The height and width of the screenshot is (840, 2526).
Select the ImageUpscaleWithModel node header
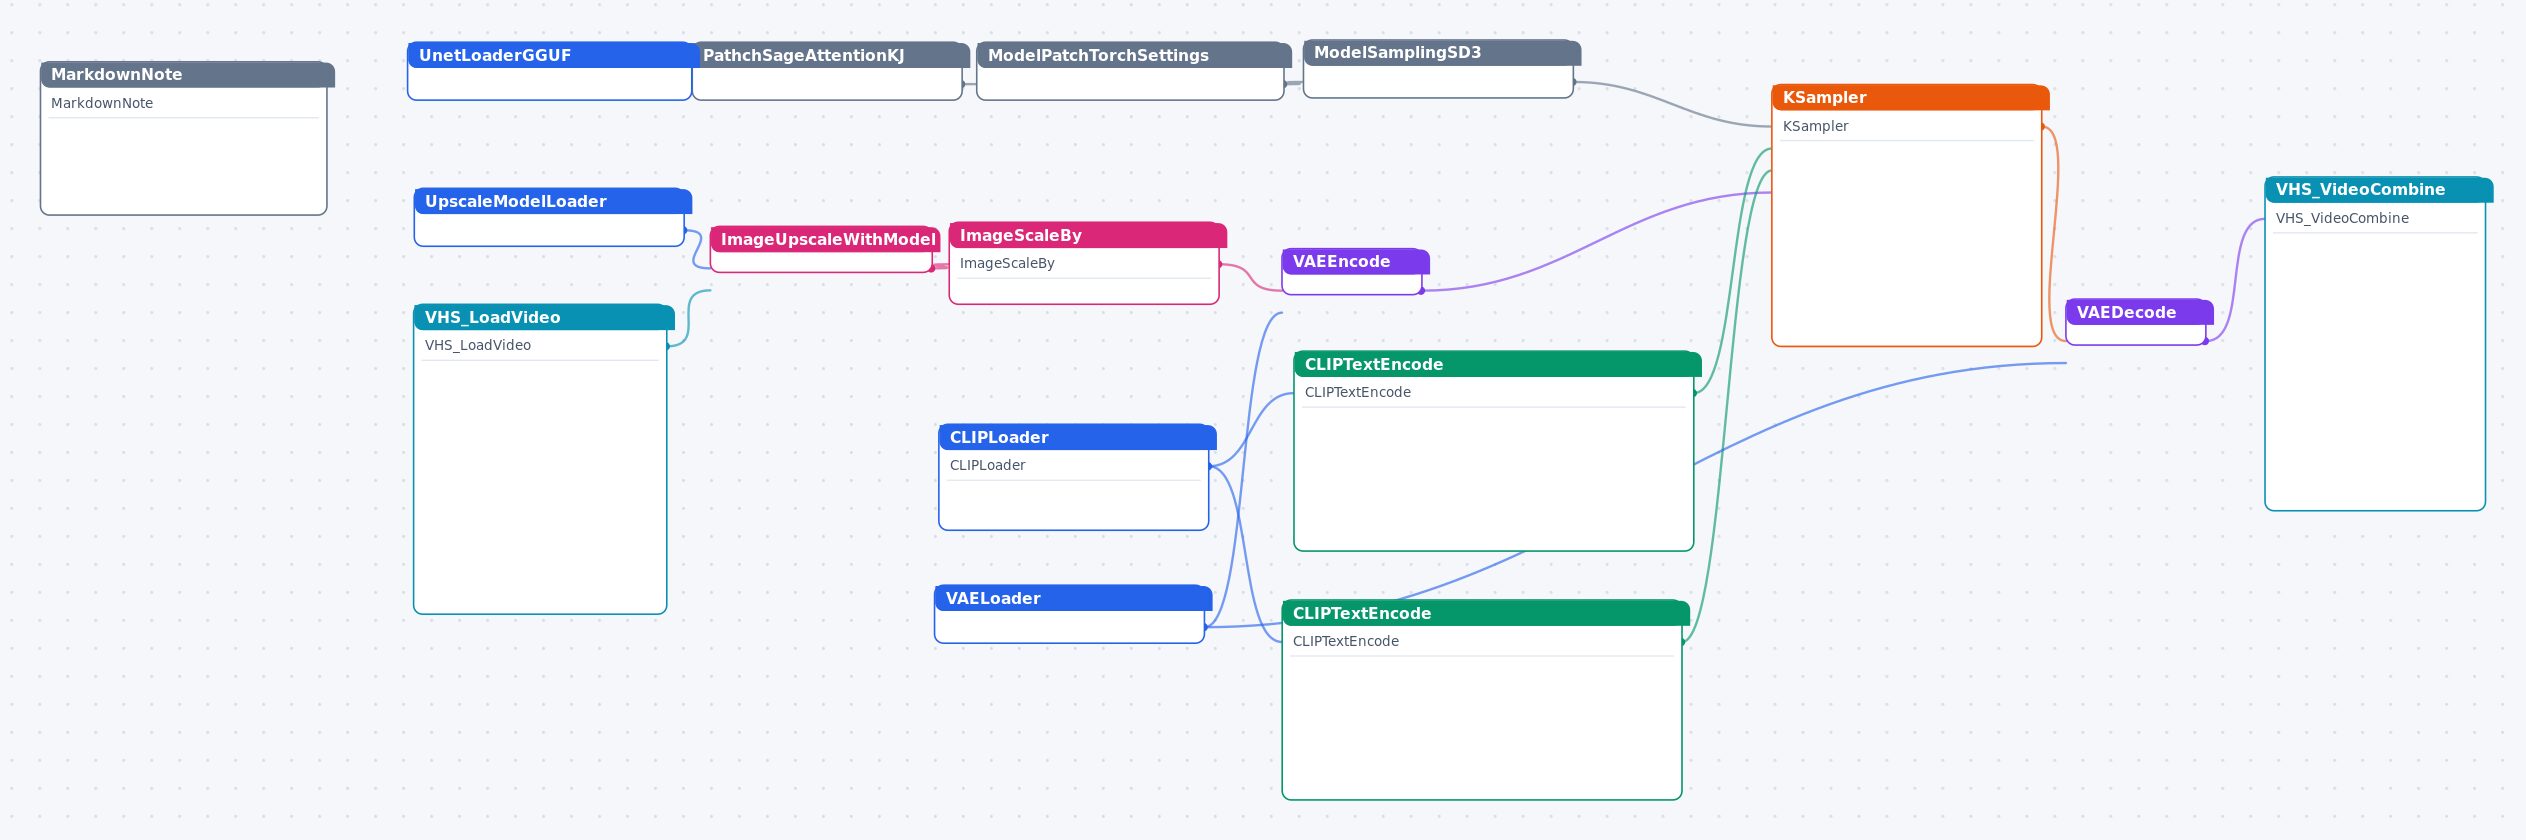pyautogui.click(x=825, y=240)
